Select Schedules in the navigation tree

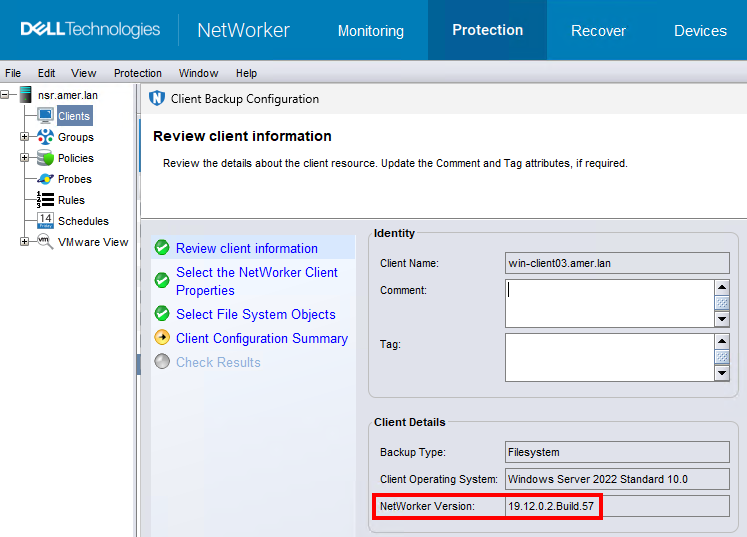click(83, 221)
